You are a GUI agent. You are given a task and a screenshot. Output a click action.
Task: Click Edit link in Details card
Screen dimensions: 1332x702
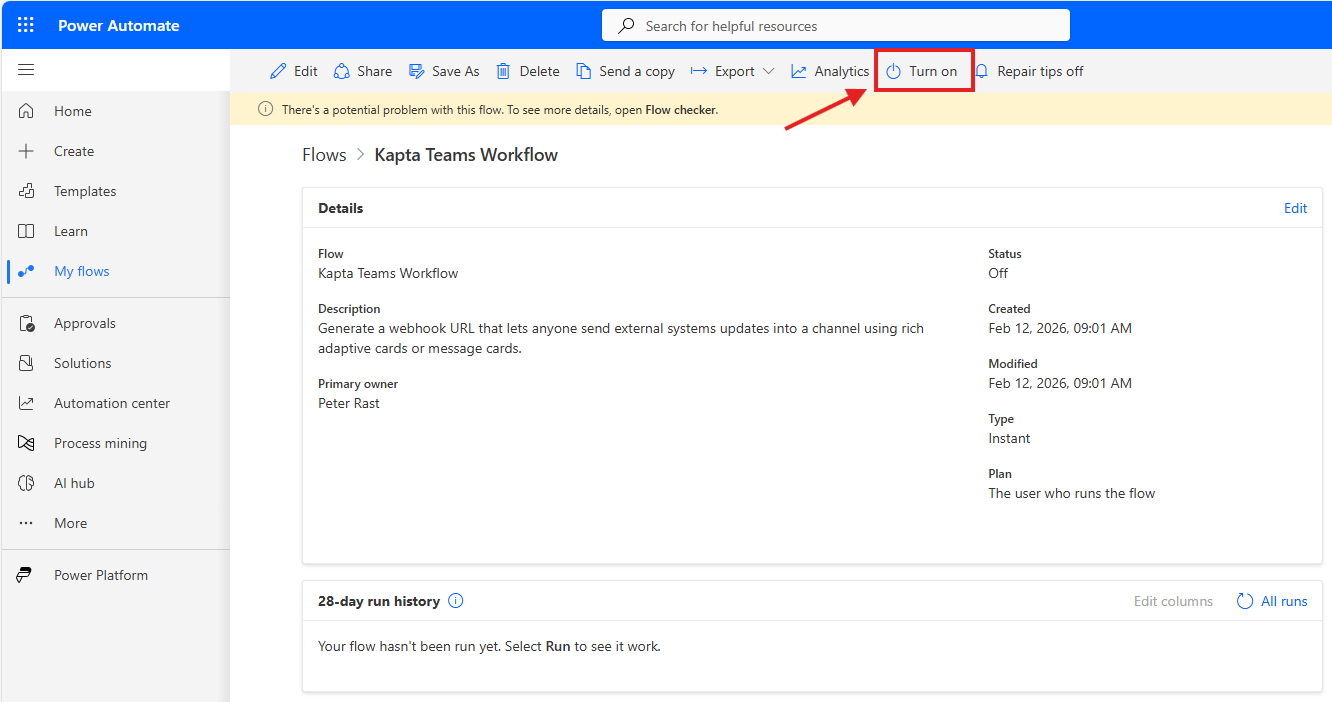tap(1295, 208)
